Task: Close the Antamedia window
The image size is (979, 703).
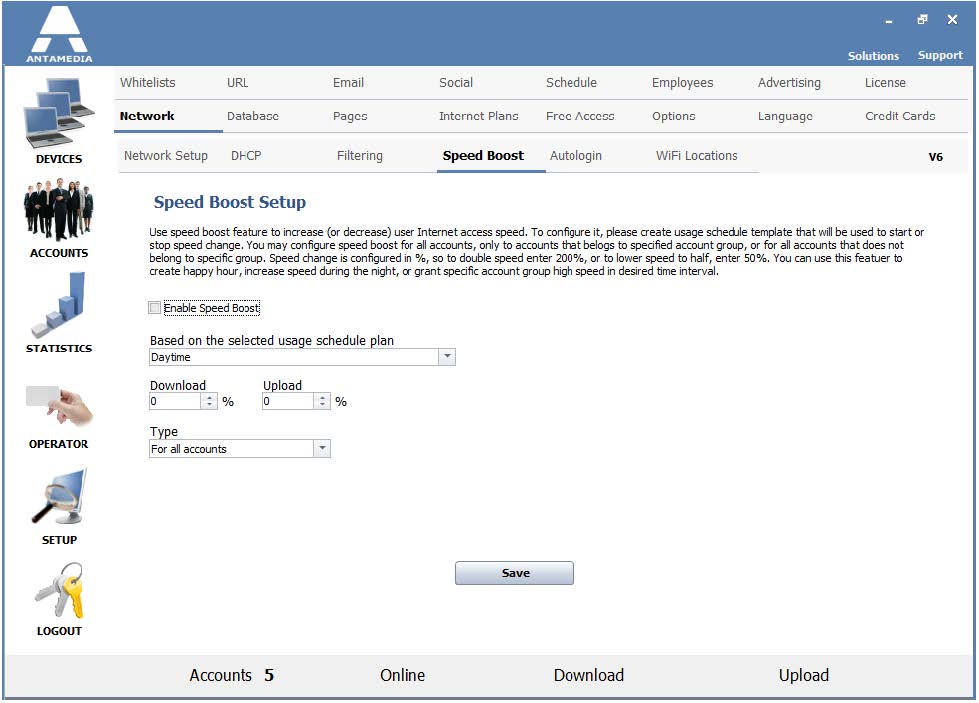Action: (x=952, y=19)
